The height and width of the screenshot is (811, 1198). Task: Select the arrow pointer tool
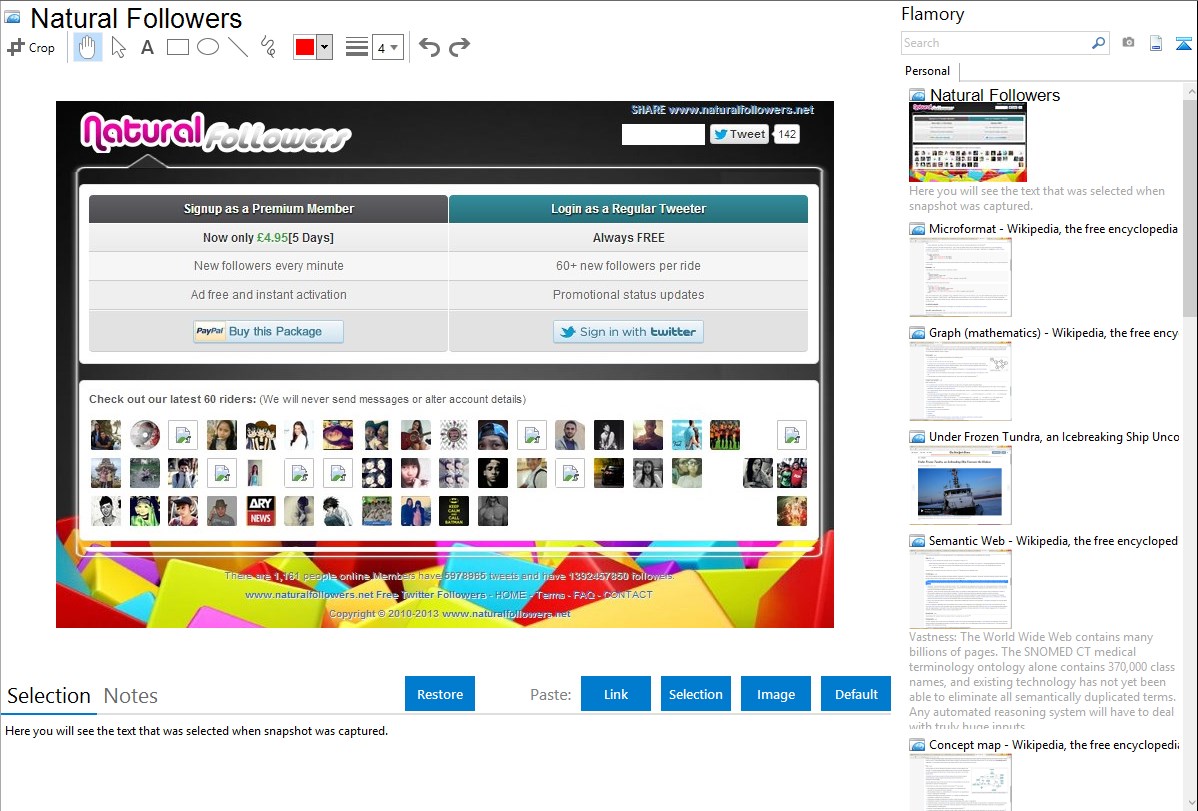pos(118,47)
